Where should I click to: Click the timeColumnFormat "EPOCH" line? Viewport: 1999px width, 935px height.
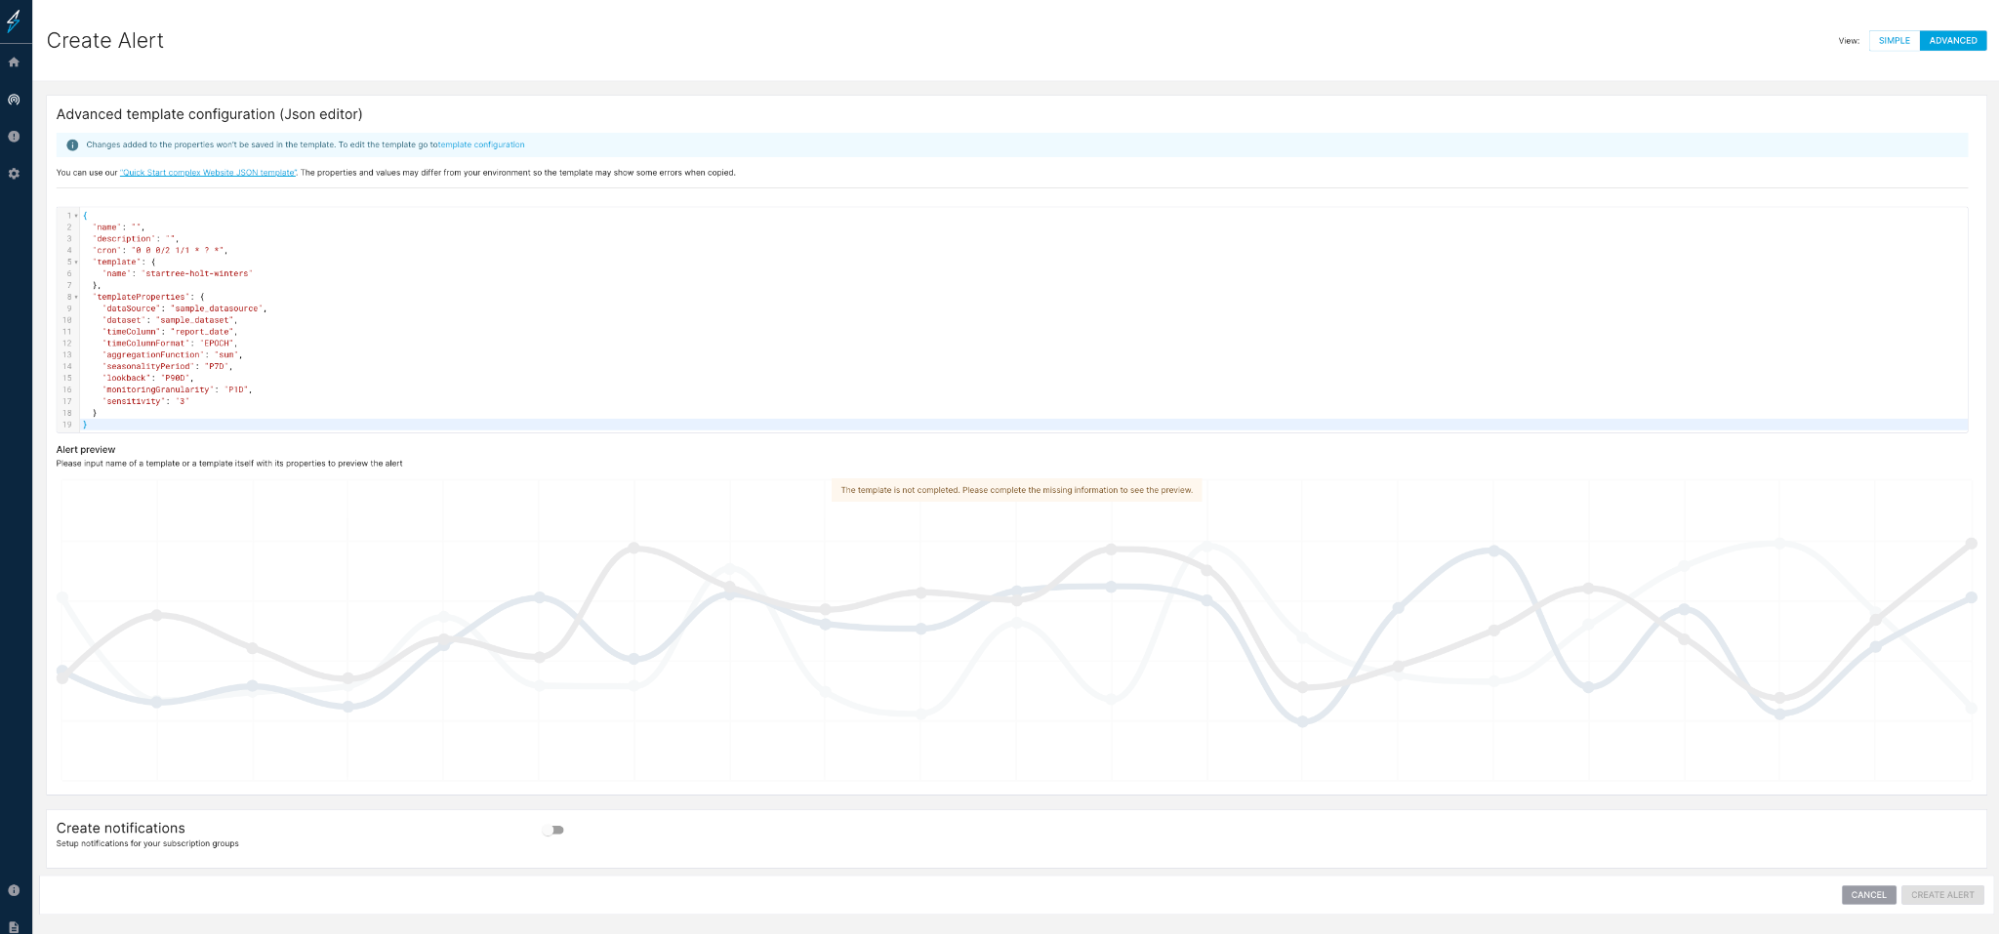170,343
